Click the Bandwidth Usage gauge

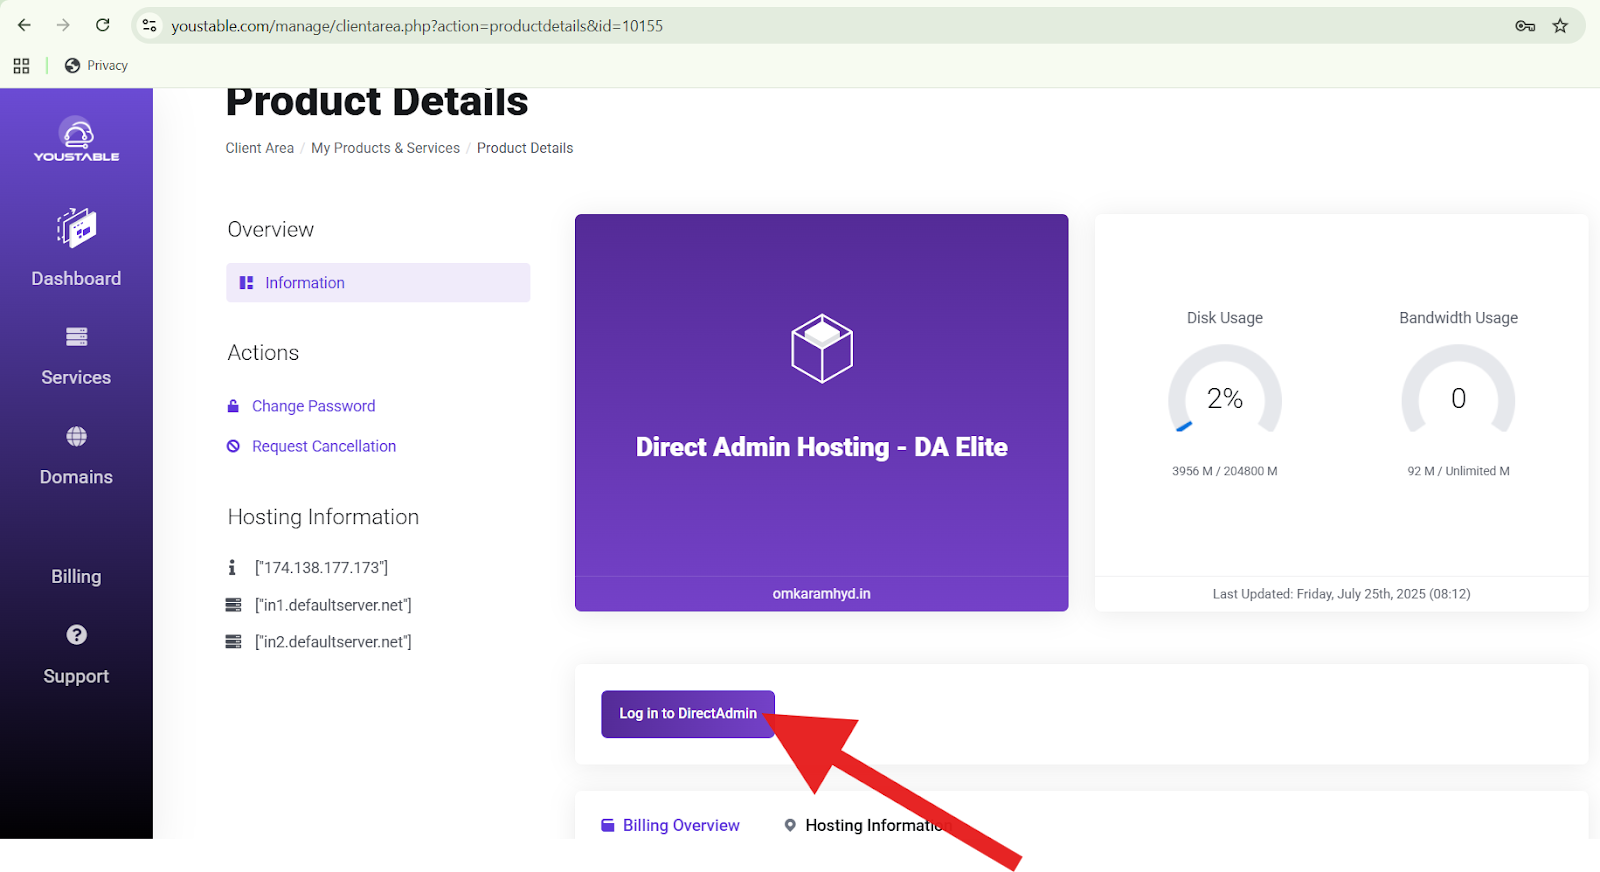coord(1458,391)
